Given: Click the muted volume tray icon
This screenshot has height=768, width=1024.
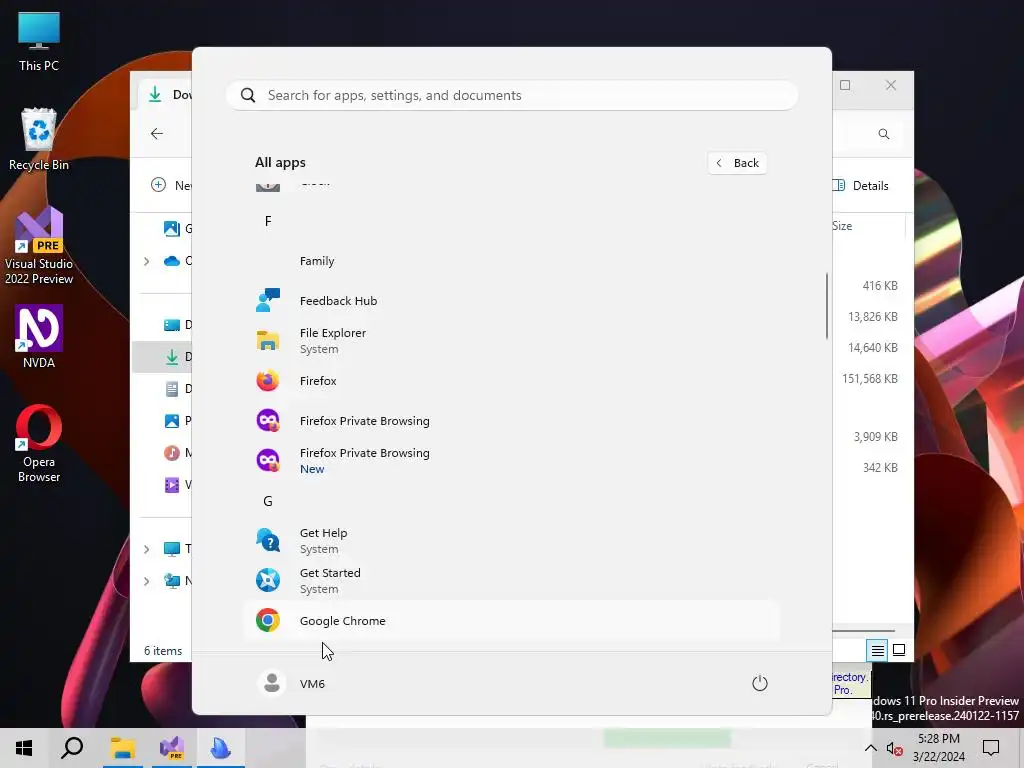Looking at the screenshot, I should point(895,749).
